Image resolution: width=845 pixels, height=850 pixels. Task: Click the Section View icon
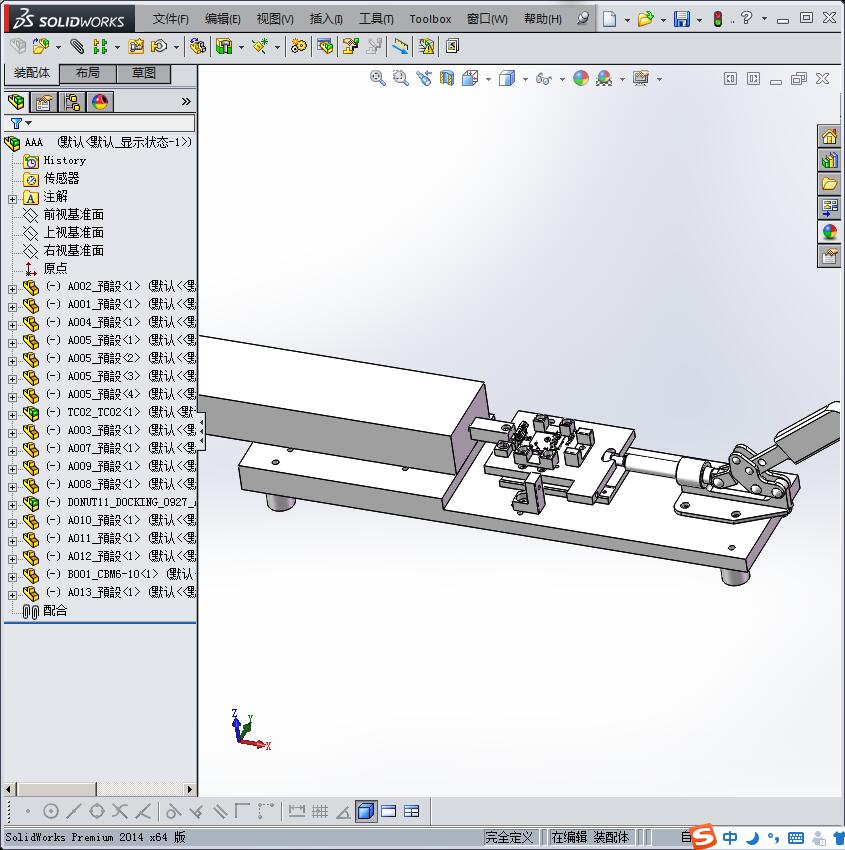447,79
